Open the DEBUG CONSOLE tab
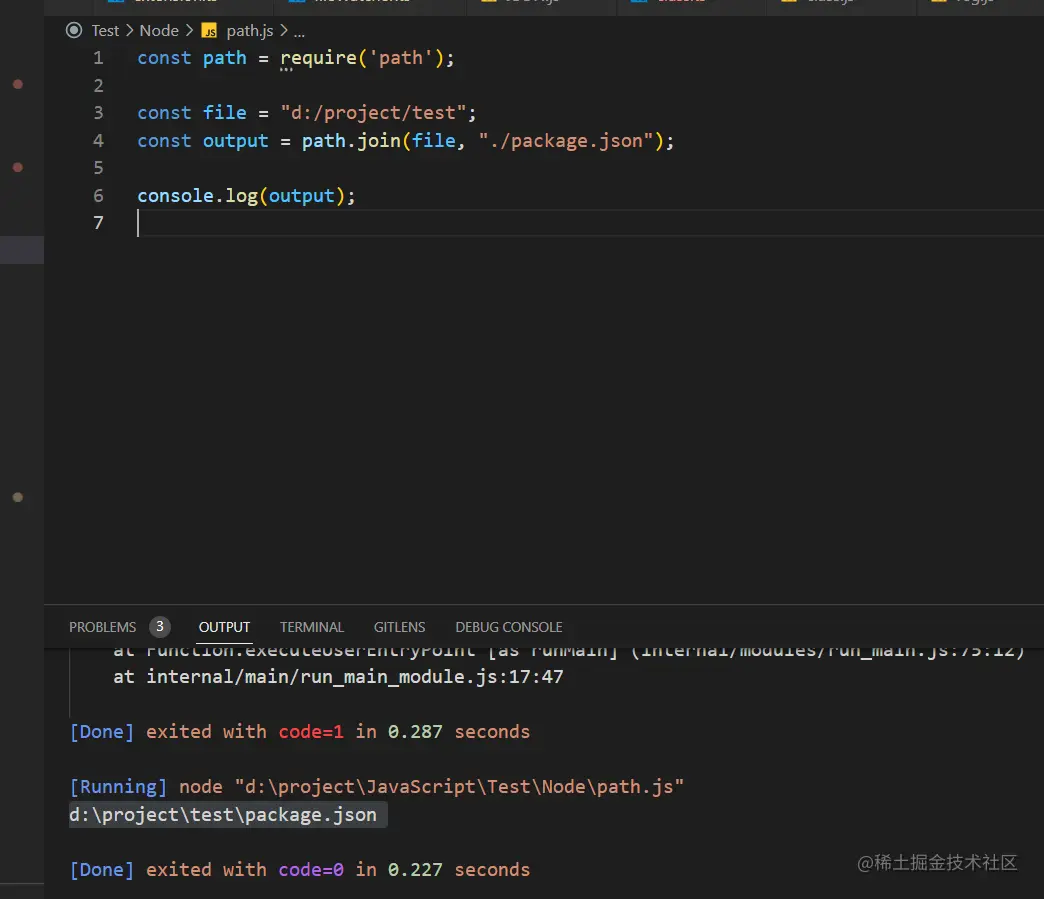1044x899 pixels. (509, 627)
